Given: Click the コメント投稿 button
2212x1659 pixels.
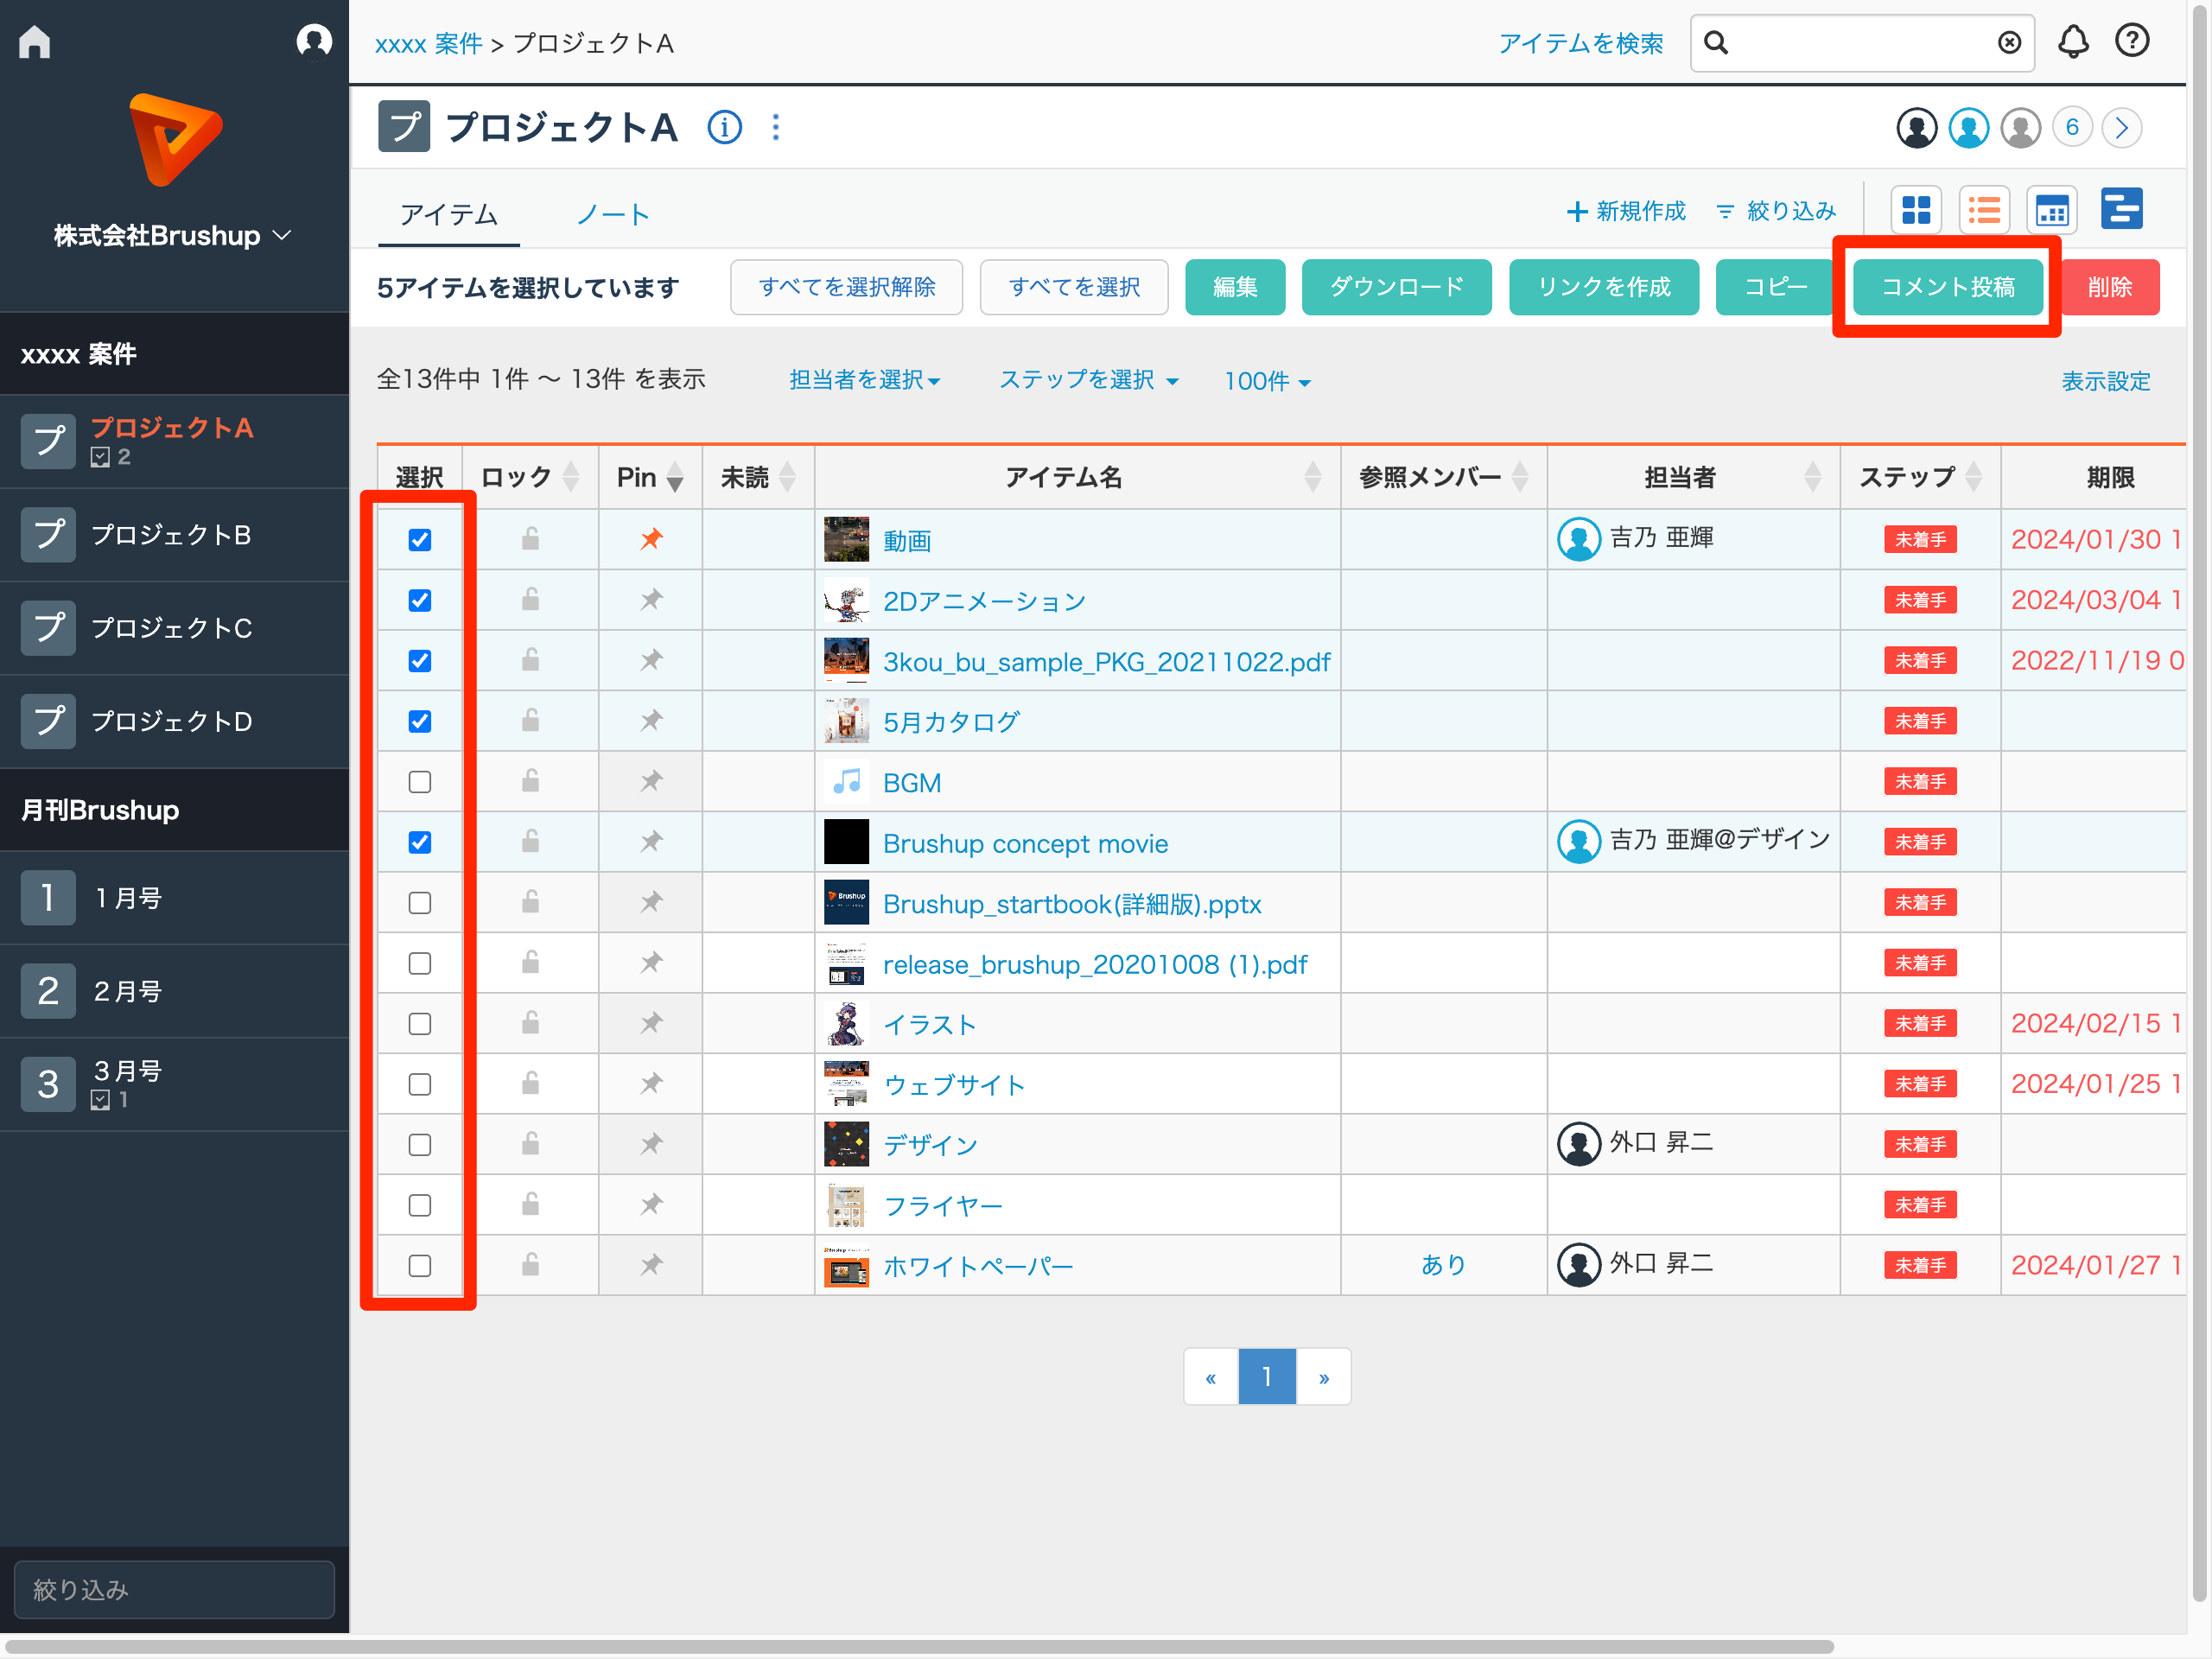Looking at the screenshot, I should tap(1947, 287).
